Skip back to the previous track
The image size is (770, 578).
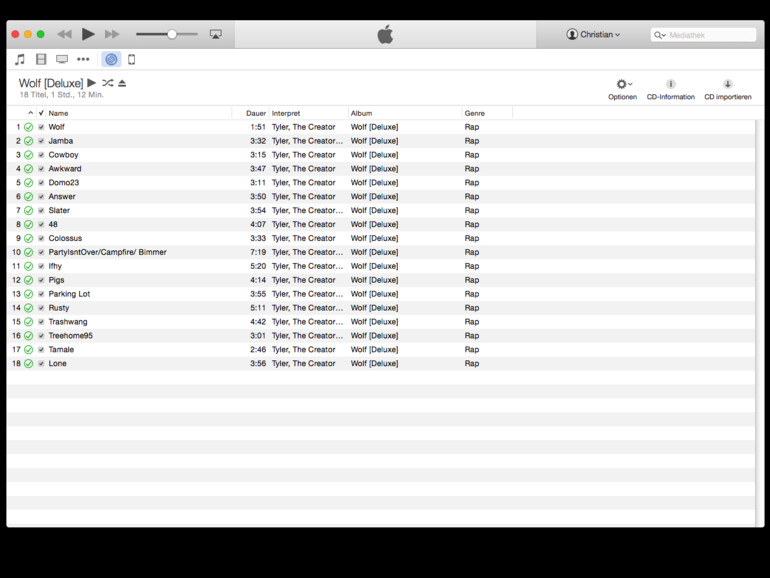tap(64, 34)
